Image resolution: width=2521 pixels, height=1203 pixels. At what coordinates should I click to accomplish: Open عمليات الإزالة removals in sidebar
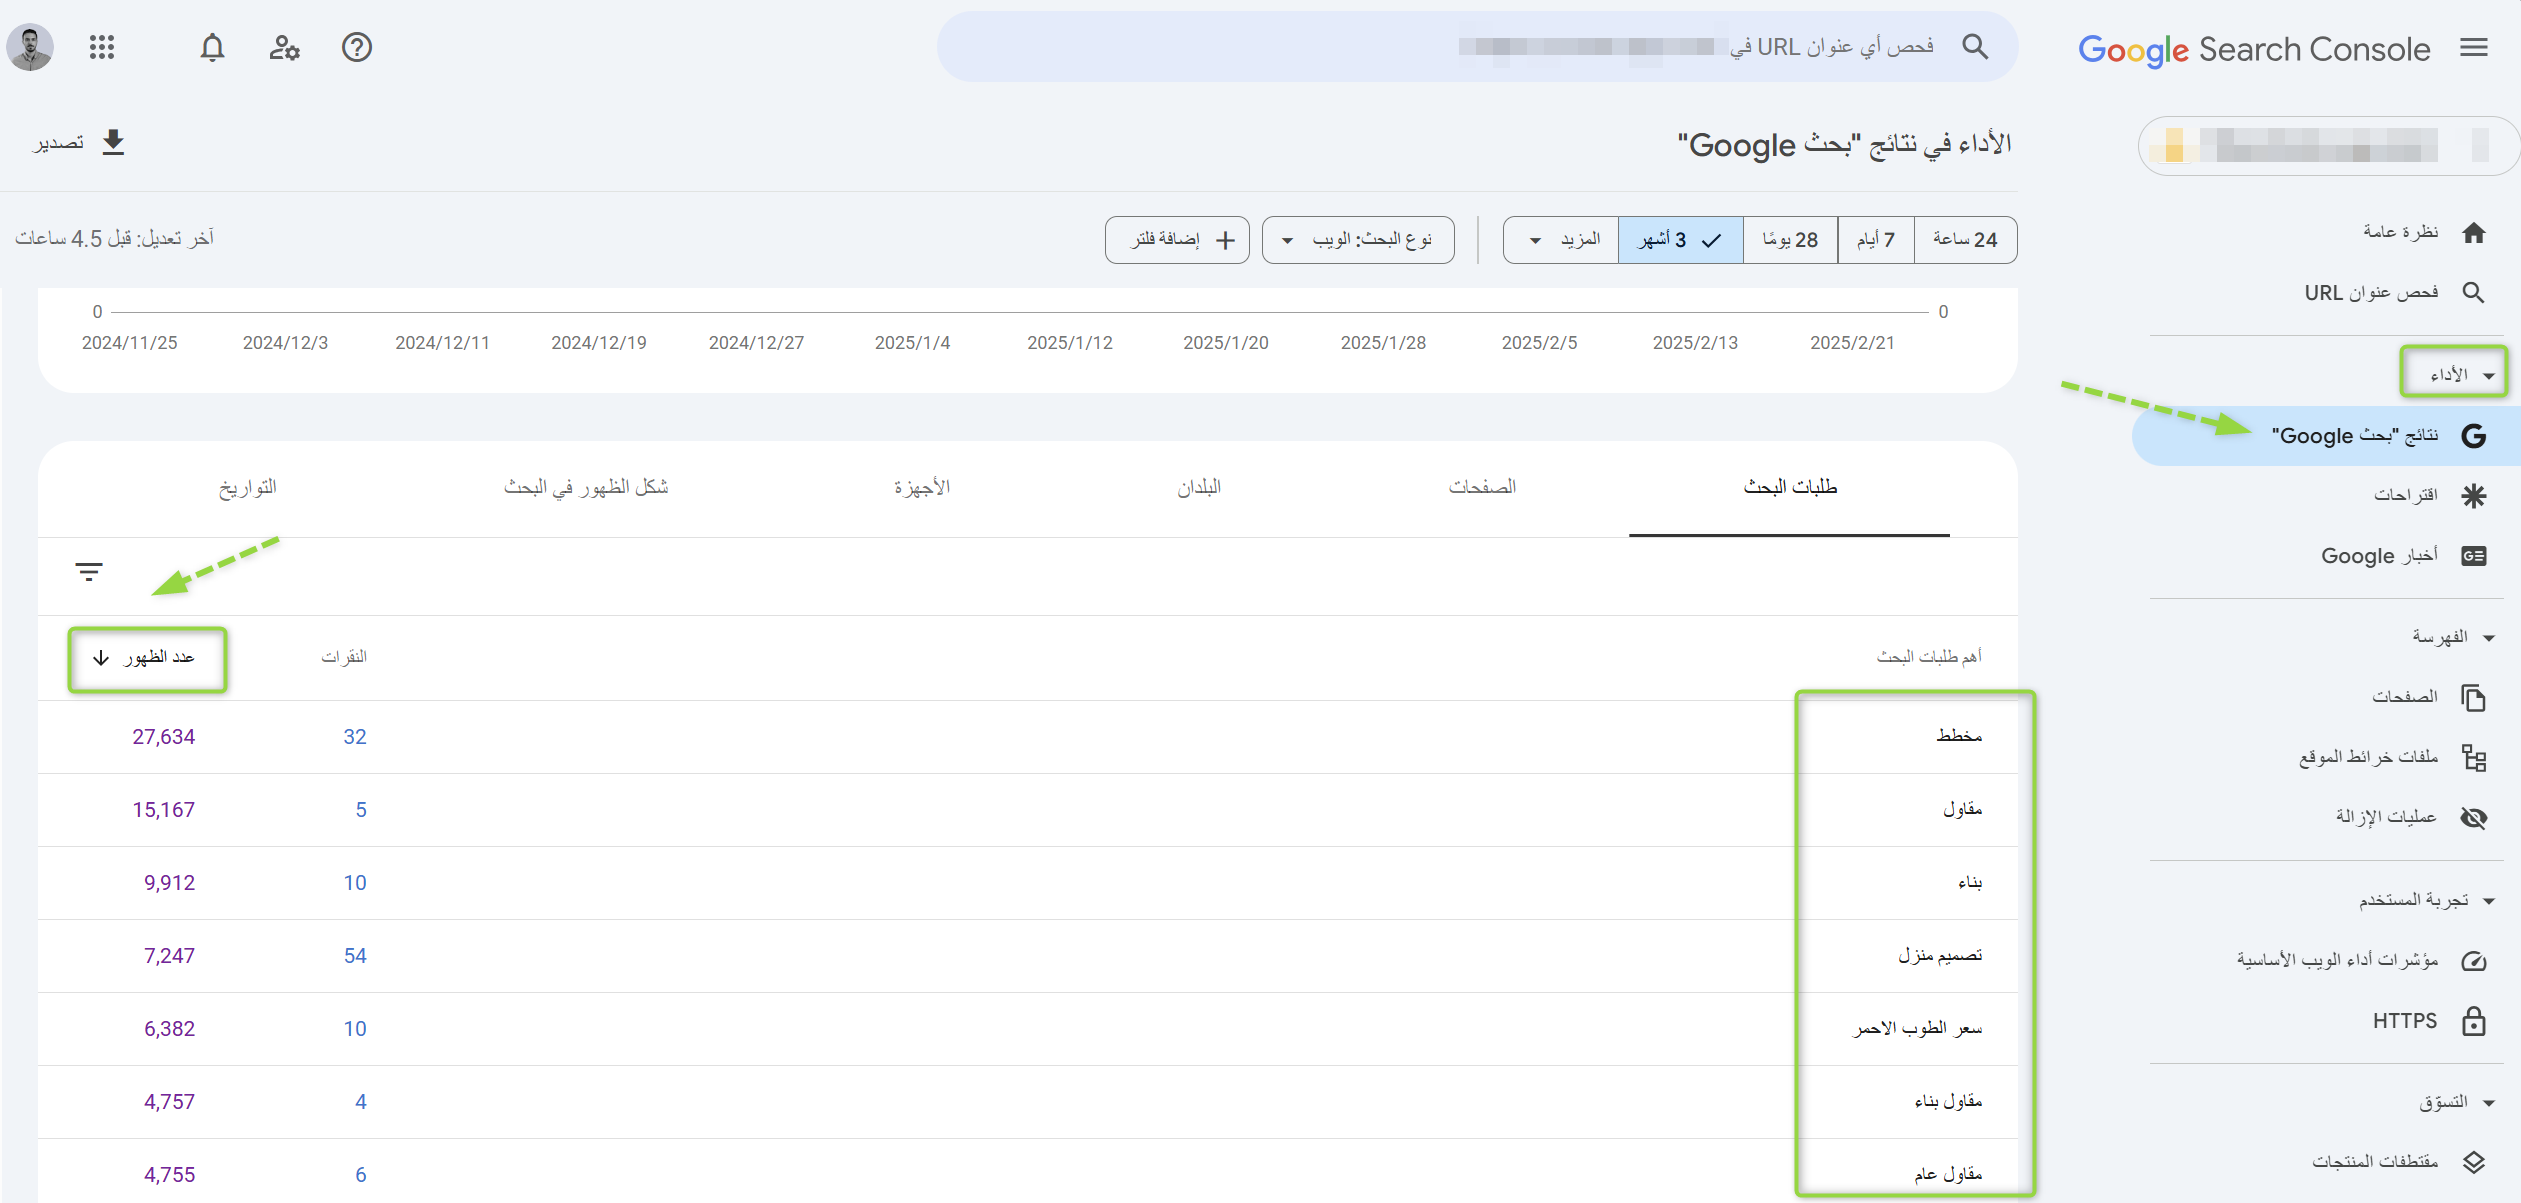tap(2389, 817)
